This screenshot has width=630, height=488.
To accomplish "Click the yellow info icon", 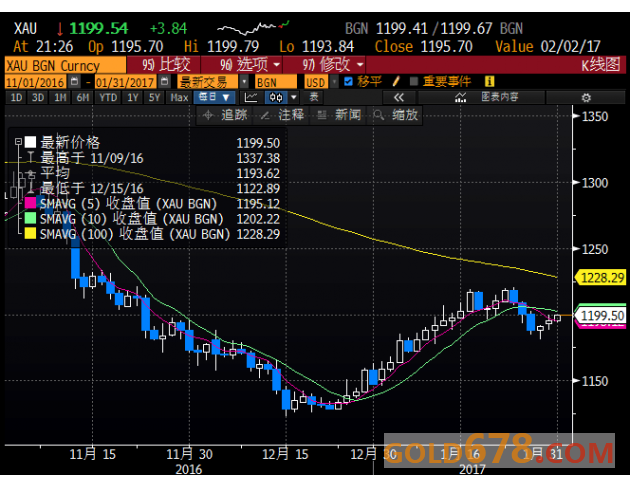I will pyautogui.click(x=489, y=82).
